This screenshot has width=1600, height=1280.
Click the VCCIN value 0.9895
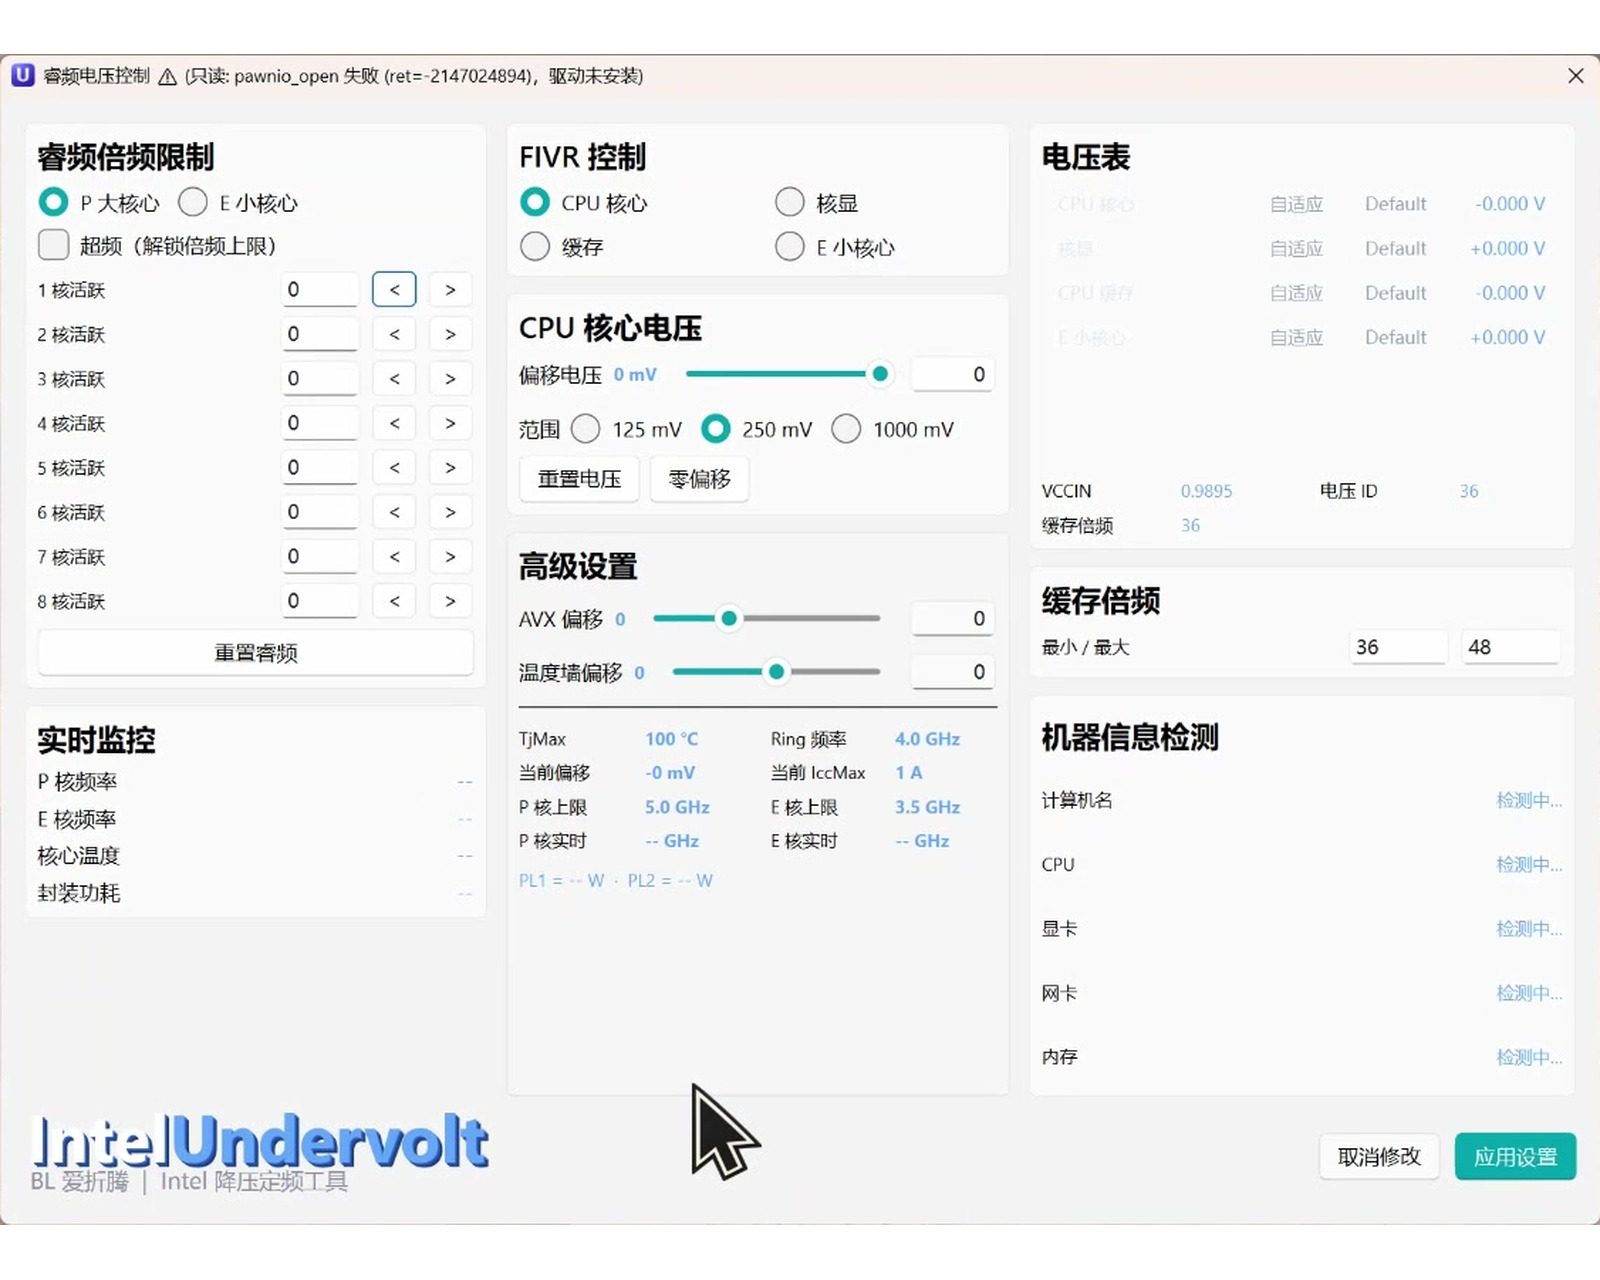click(1206, 491)
